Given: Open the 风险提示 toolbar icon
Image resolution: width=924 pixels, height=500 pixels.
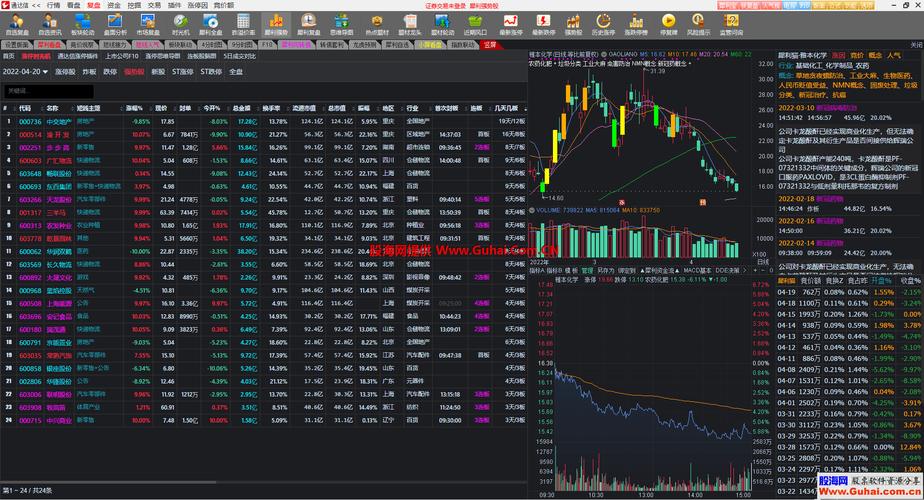Looking at the screenshot, I should (x=698, y=25).
